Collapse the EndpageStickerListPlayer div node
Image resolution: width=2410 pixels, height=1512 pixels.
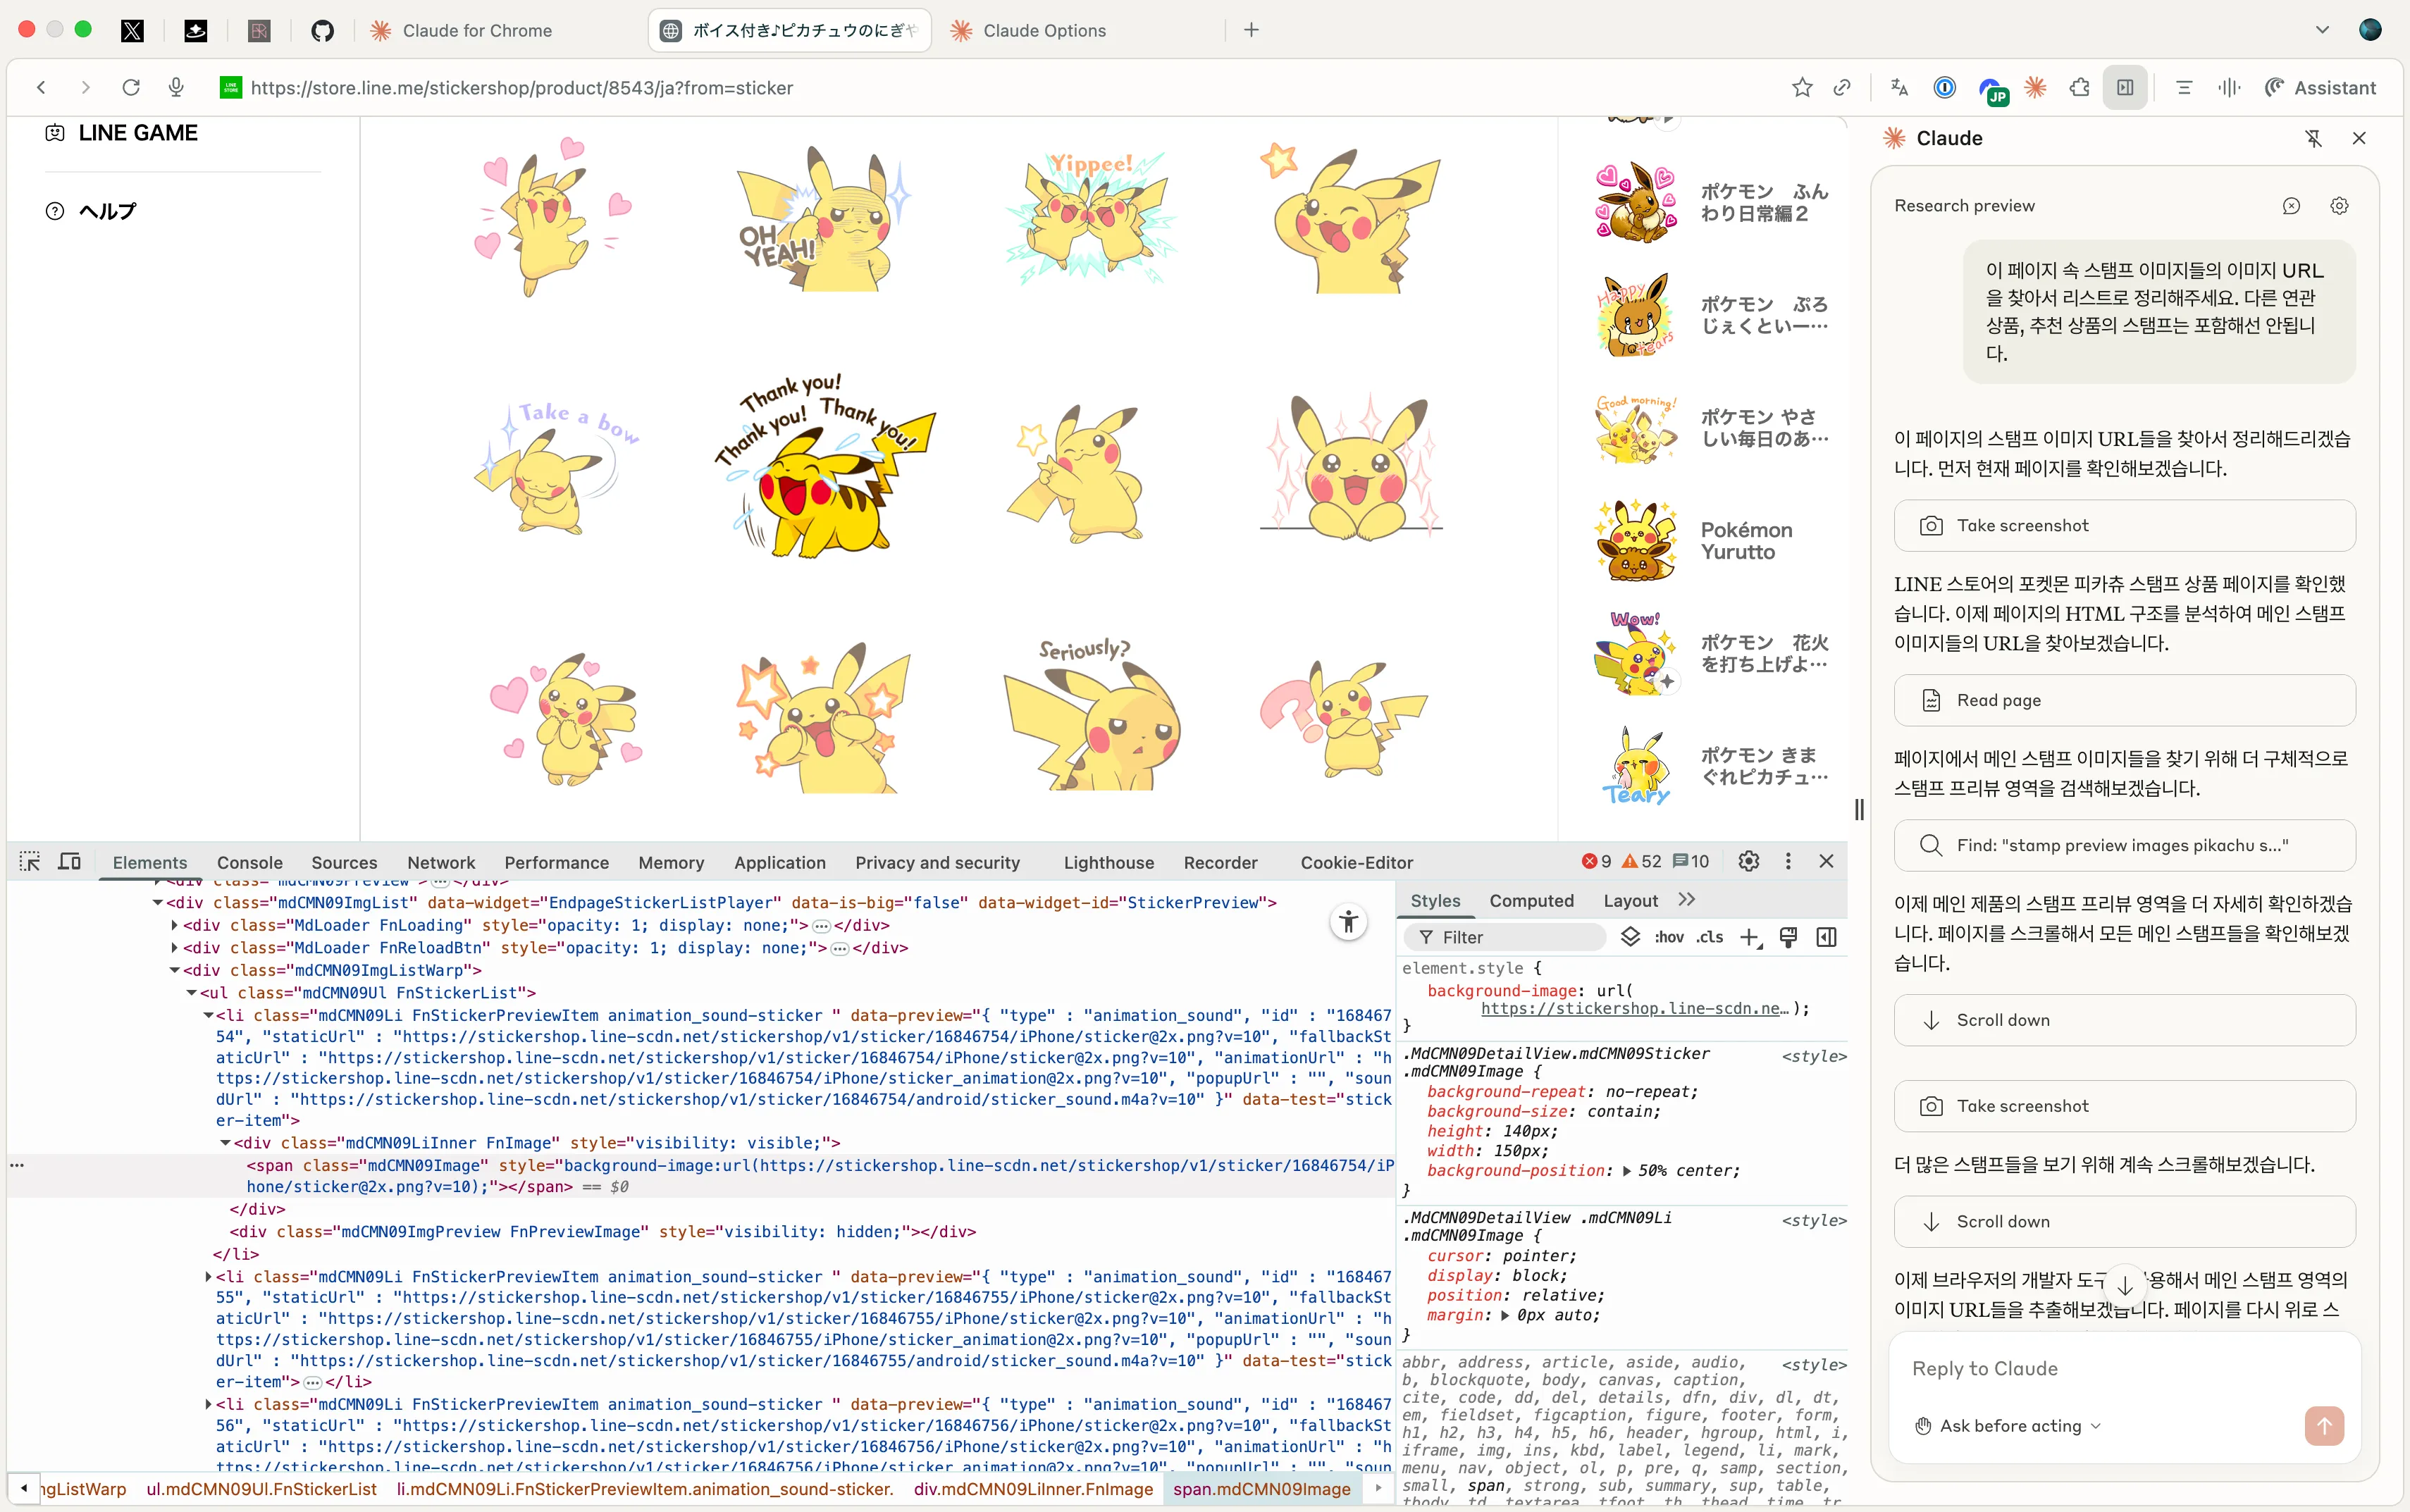pyautogui.click(x=158, y=903)
